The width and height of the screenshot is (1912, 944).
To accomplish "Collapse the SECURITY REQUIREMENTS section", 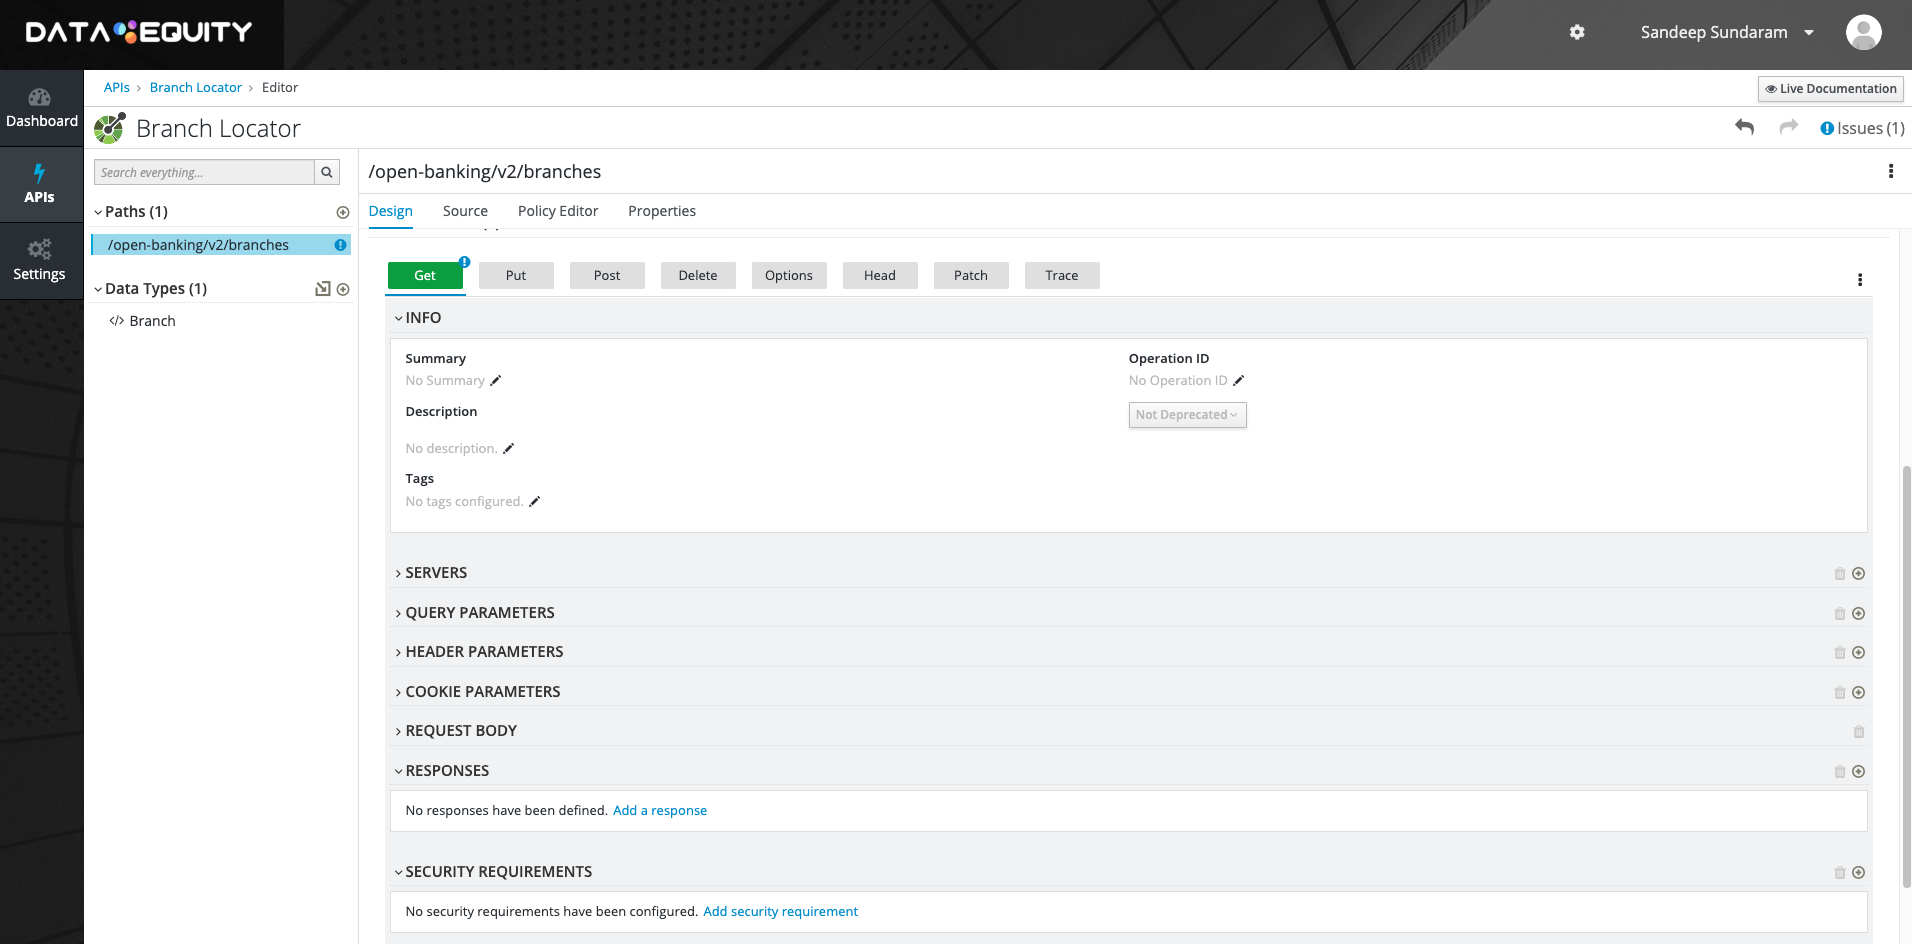I will [493, 872].
